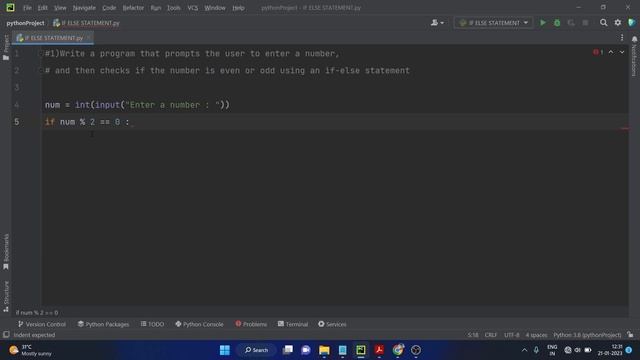
Task: Change indent setting 4 spaces
Action: point(536,335)
